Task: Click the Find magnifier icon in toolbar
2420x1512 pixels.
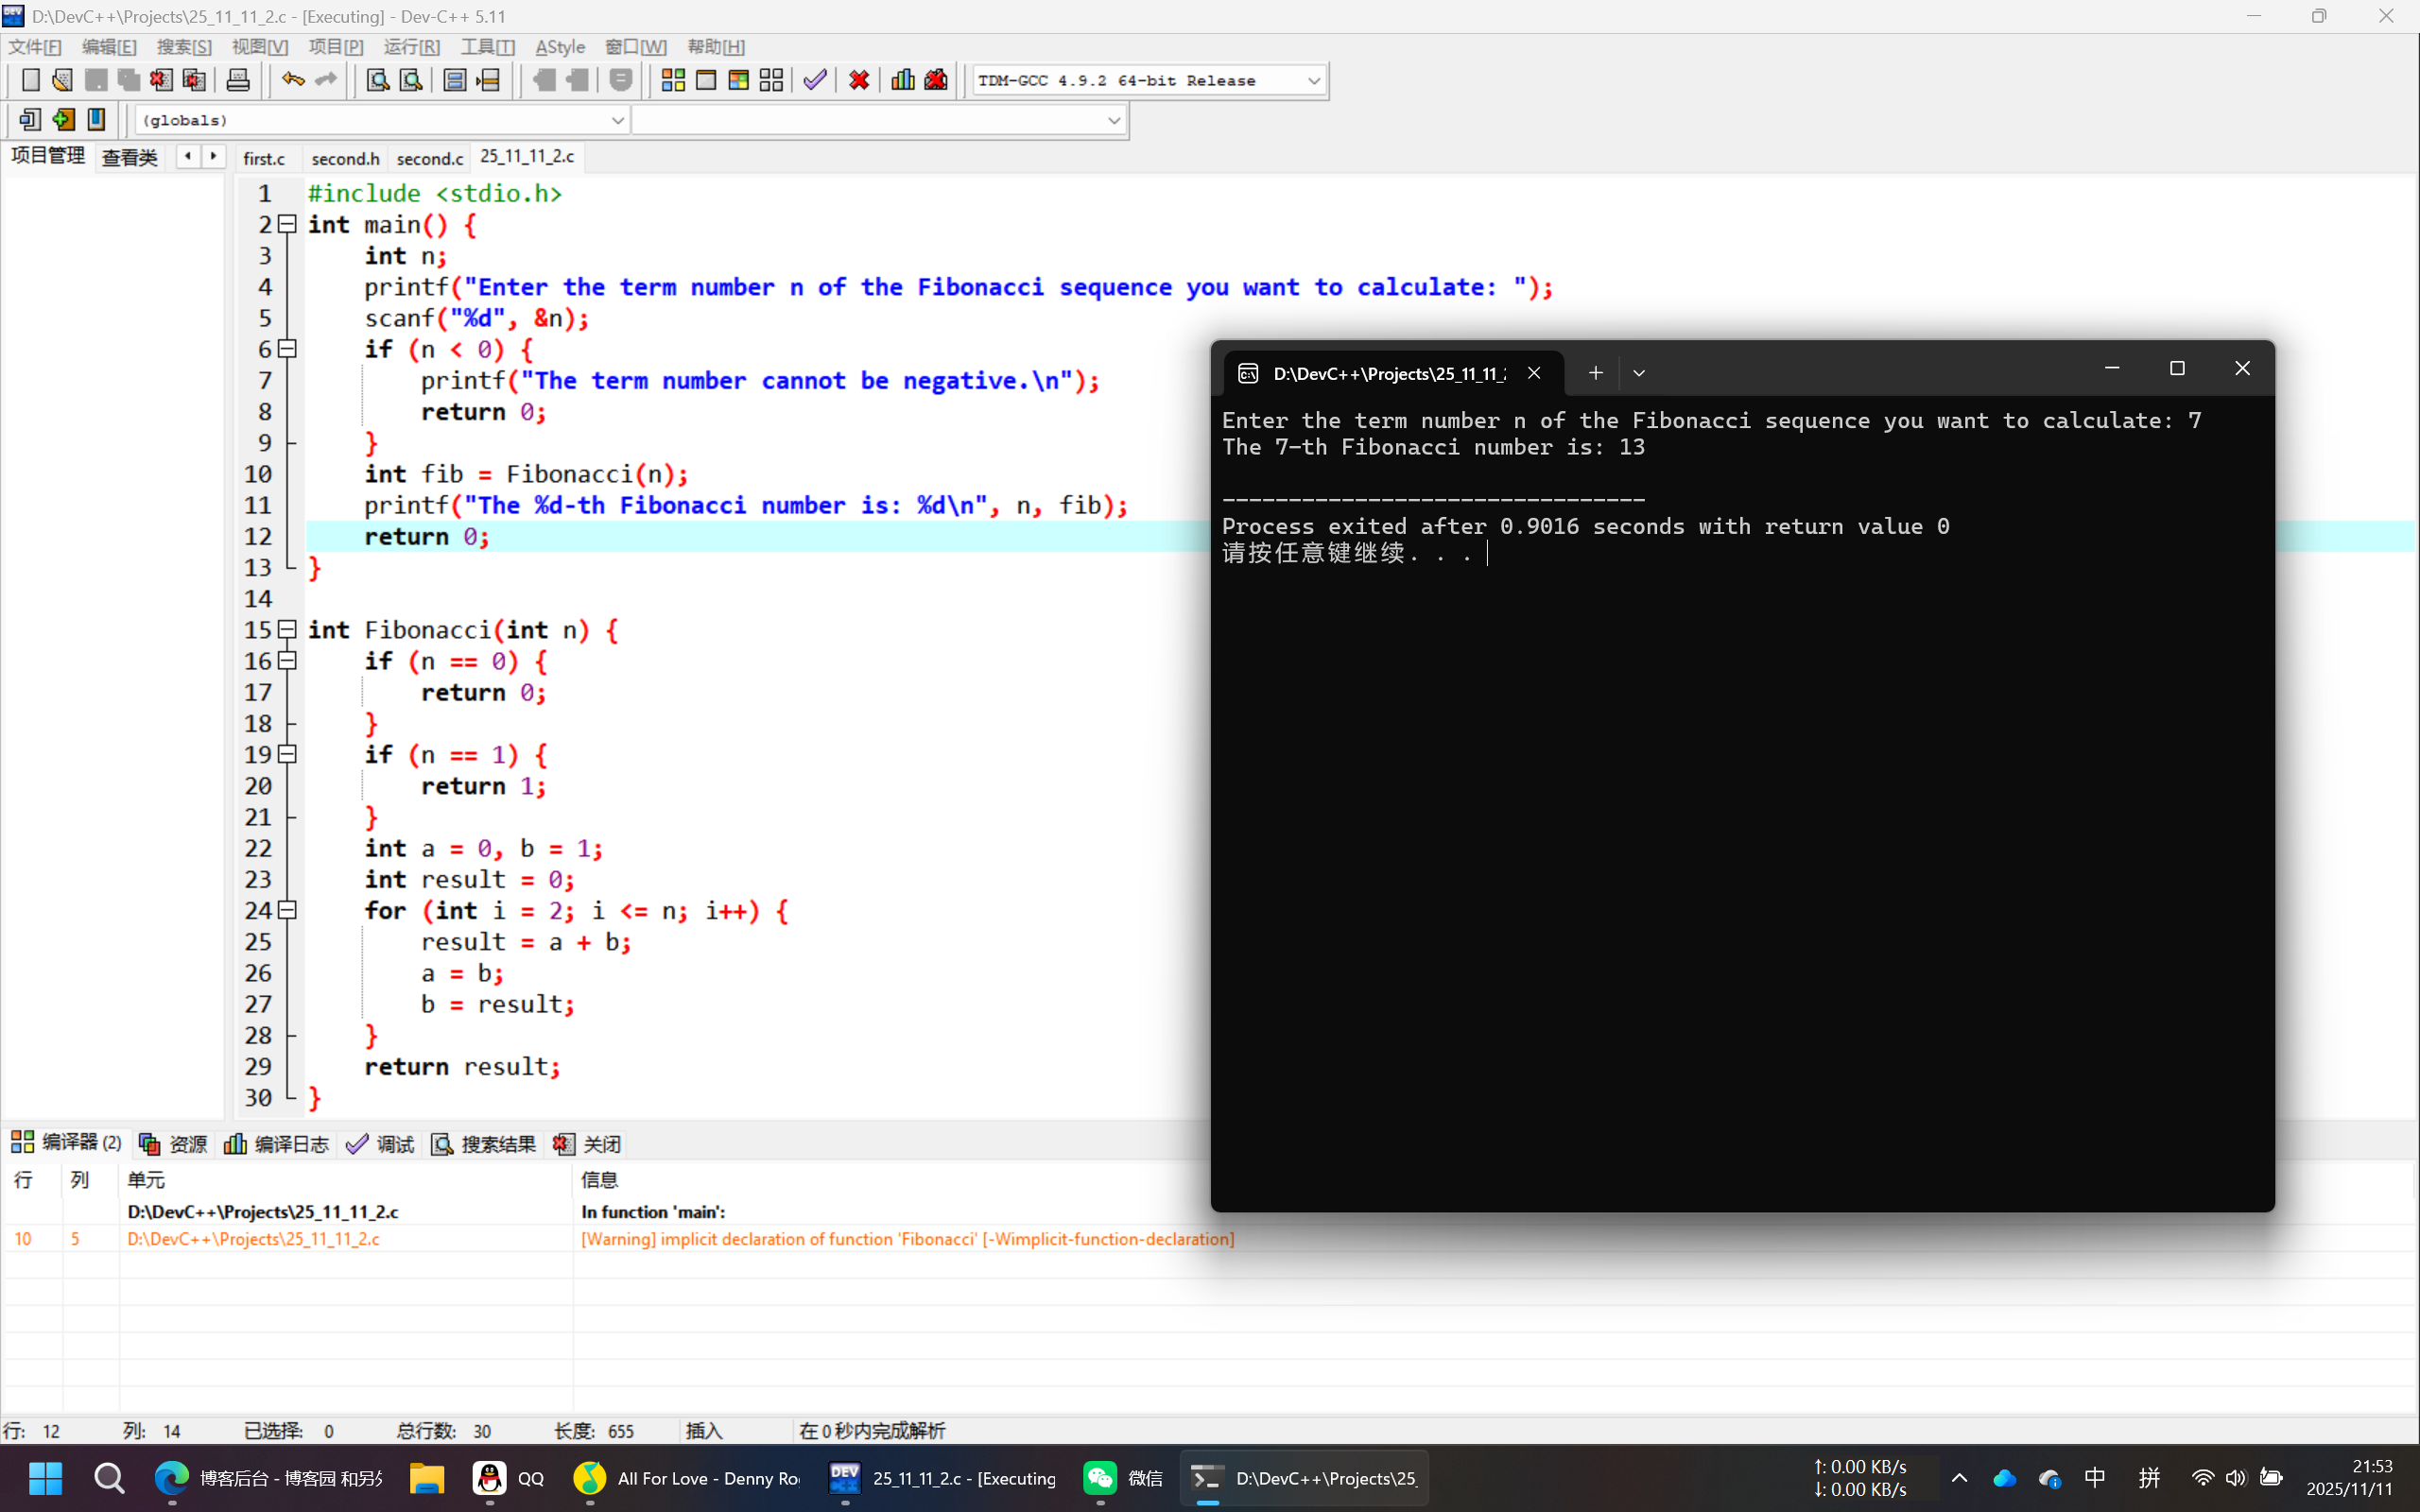Action: [x=377, y=80]
